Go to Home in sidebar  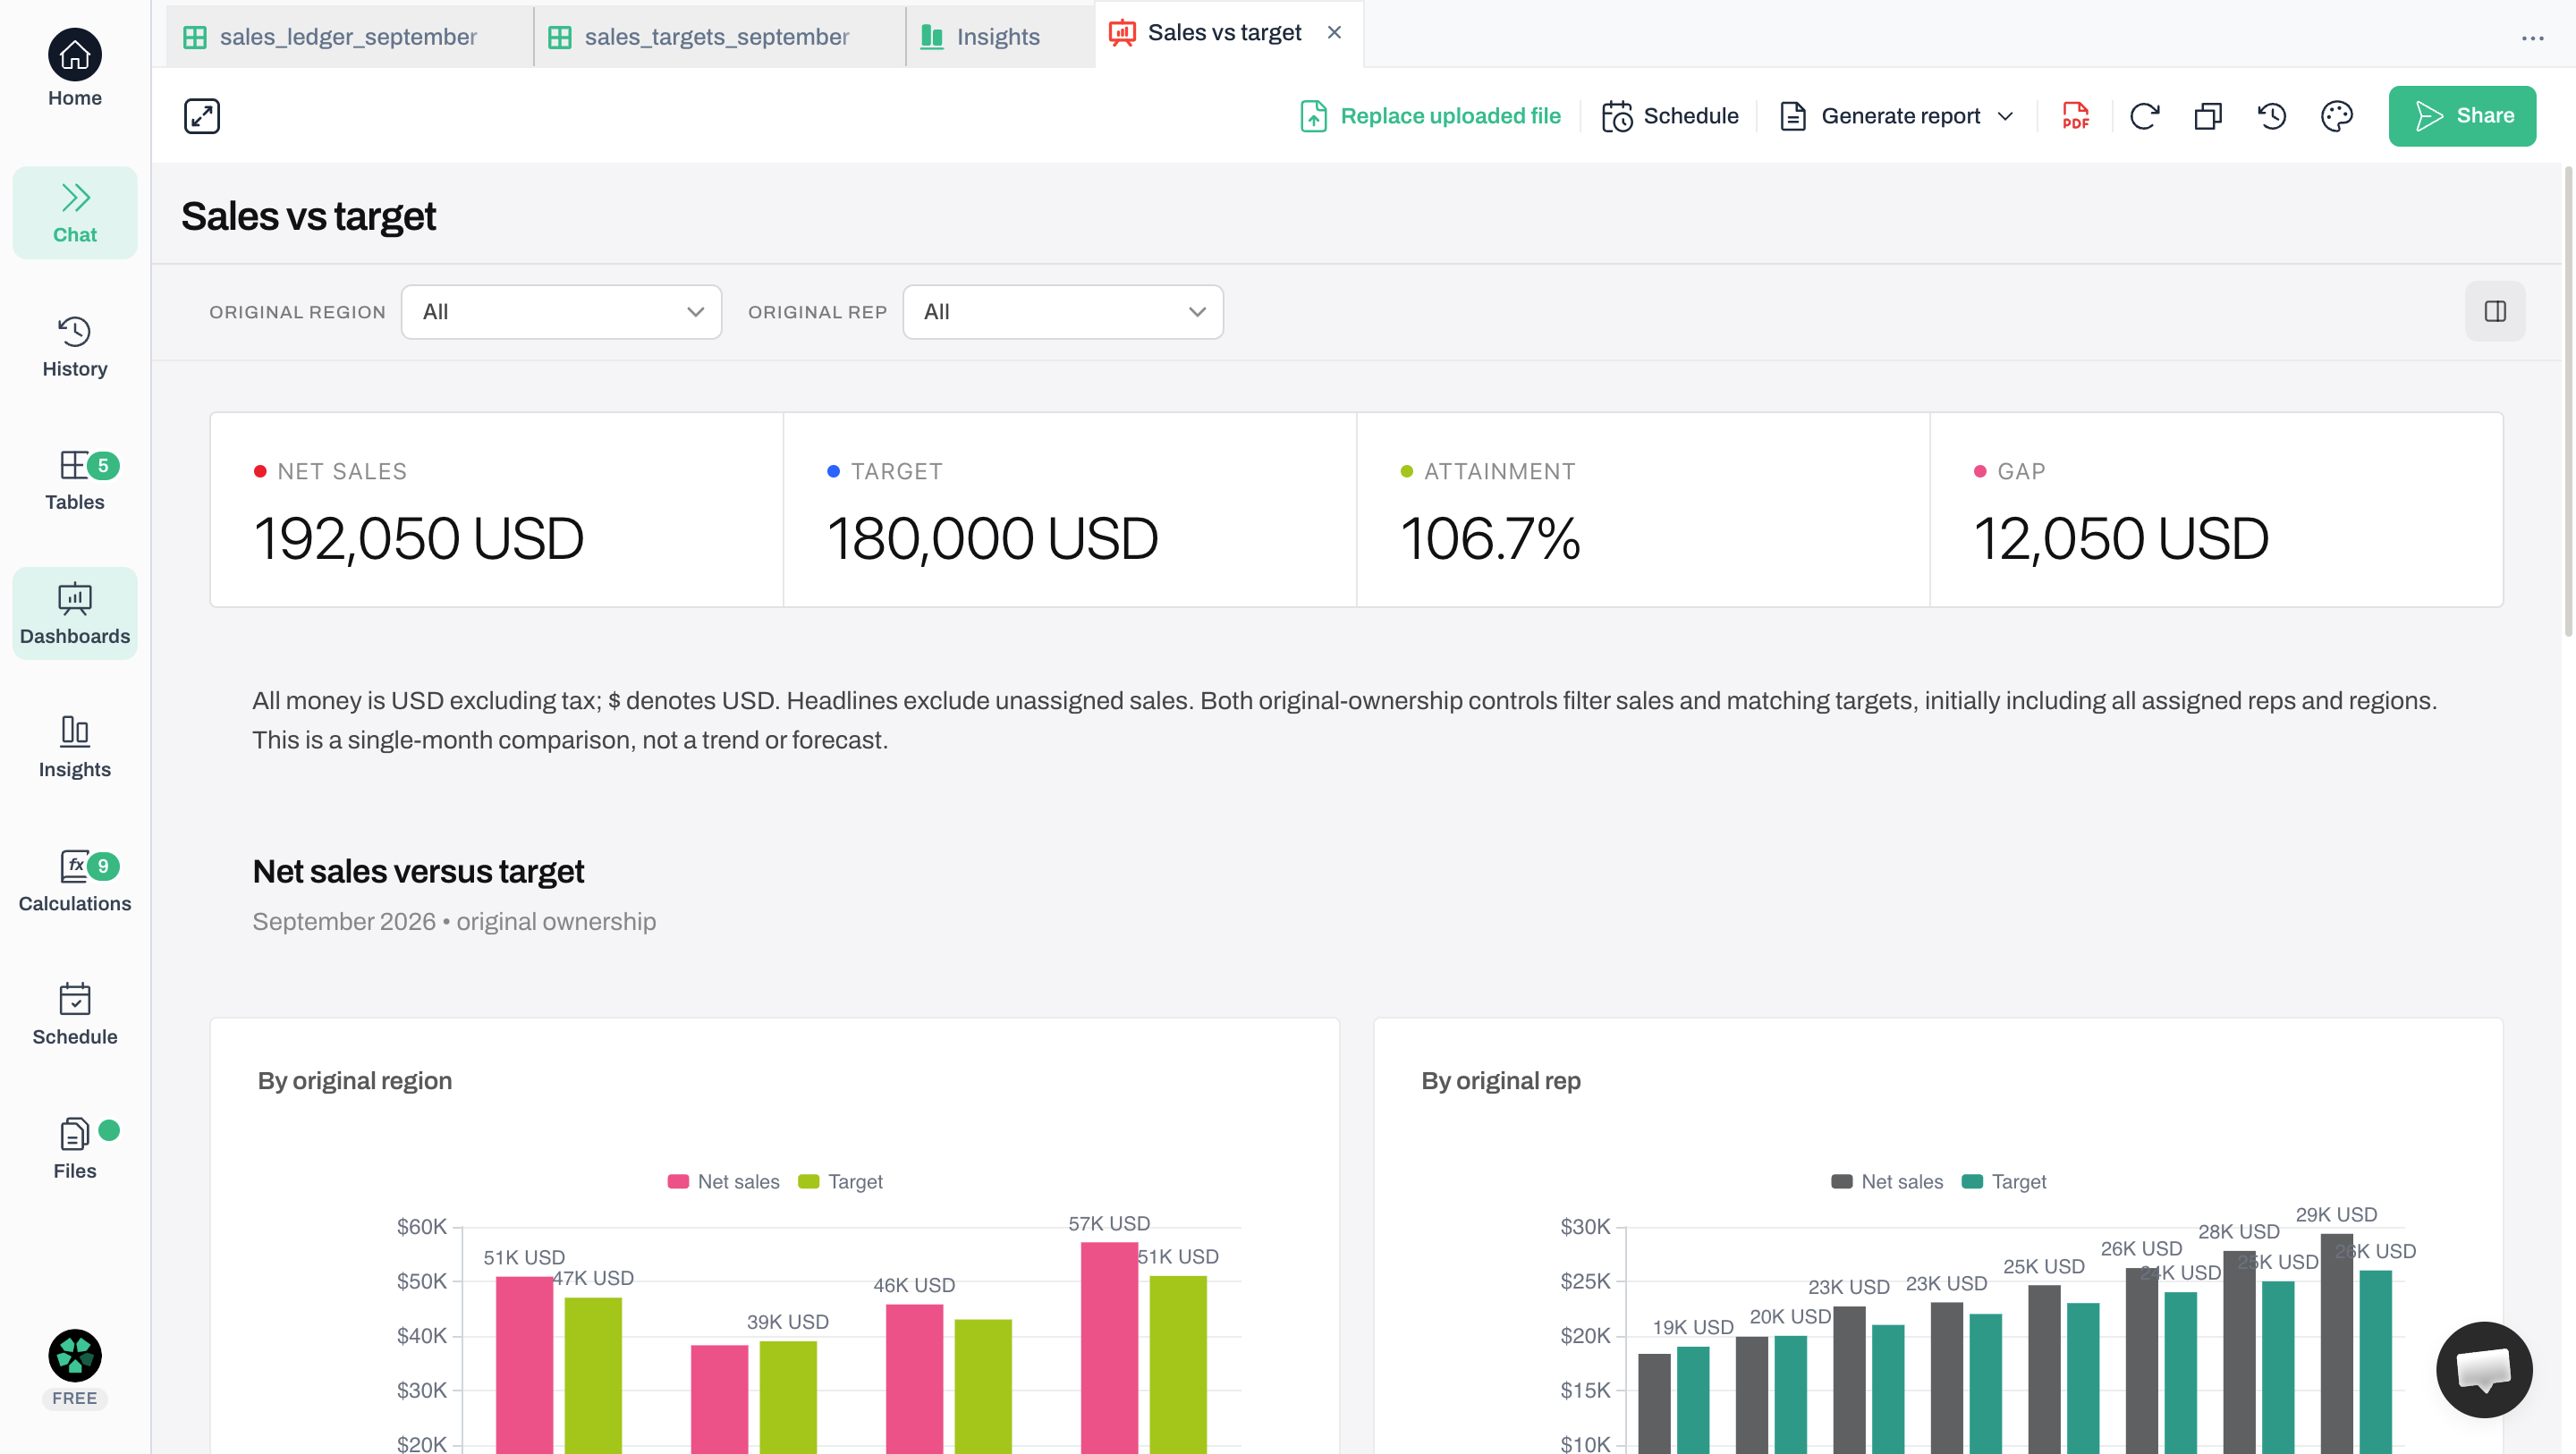(75, 68)
